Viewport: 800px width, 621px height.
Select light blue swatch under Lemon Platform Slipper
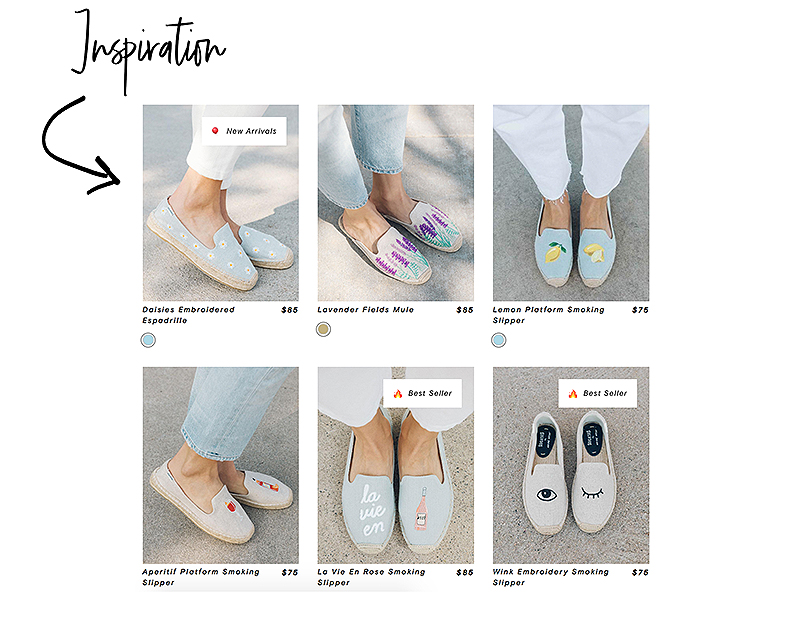(498, 340)
